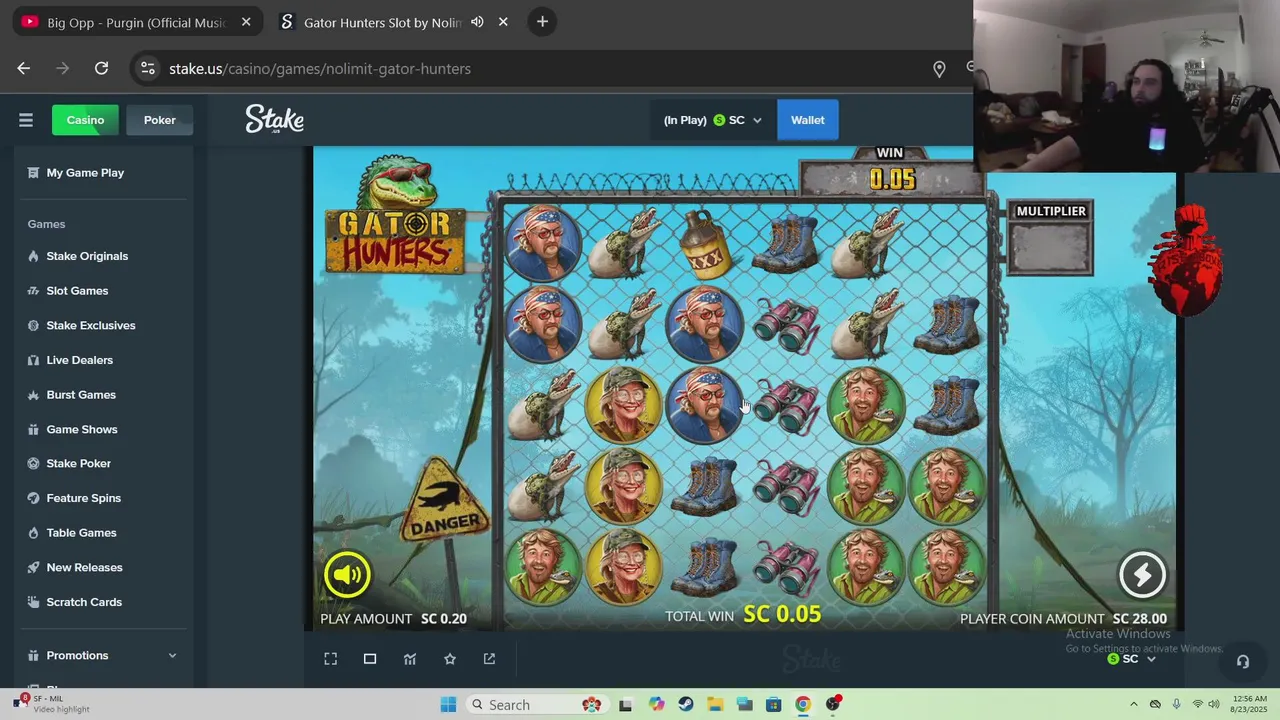Open the Windows Start menu

pyautogui.click(x=448, y=705)
